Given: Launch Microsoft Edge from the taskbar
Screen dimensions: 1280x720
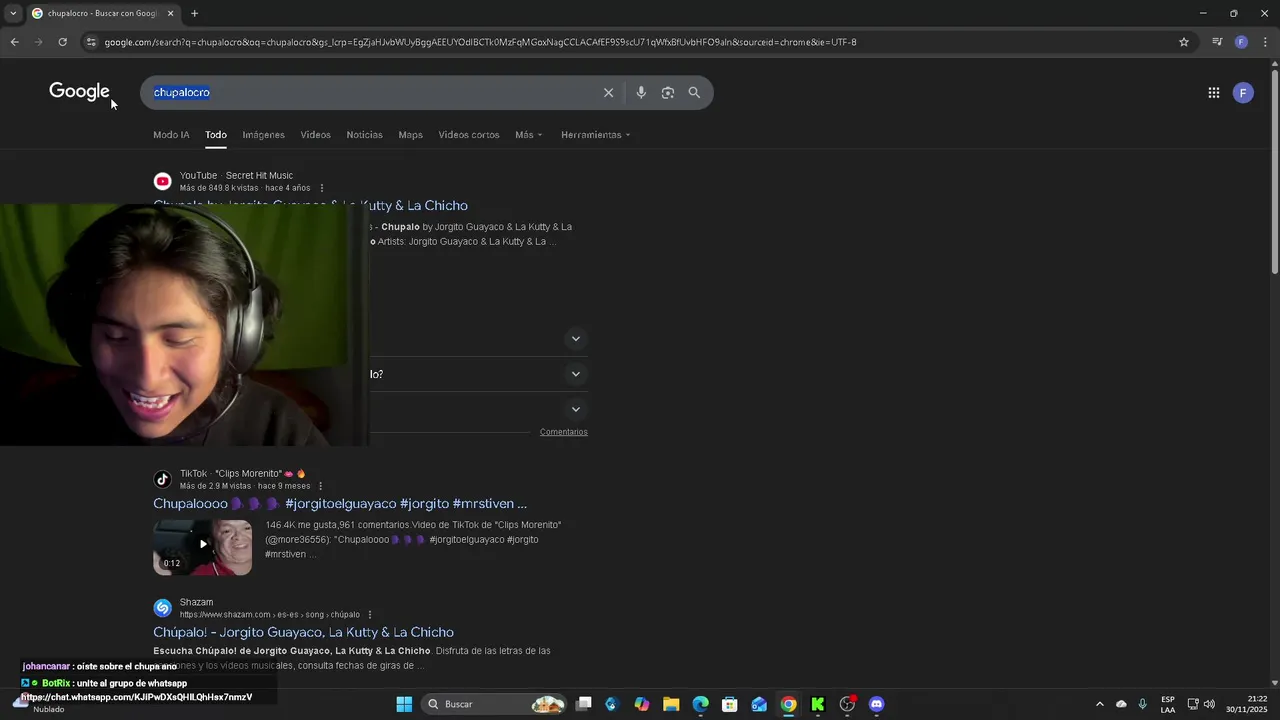Looking at the screenshot, I should 700,704.
